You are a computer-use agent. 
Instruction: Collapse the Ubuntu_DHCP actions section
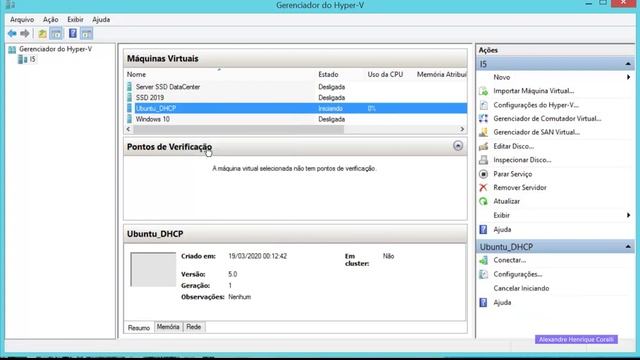click(x=628, y=247)
